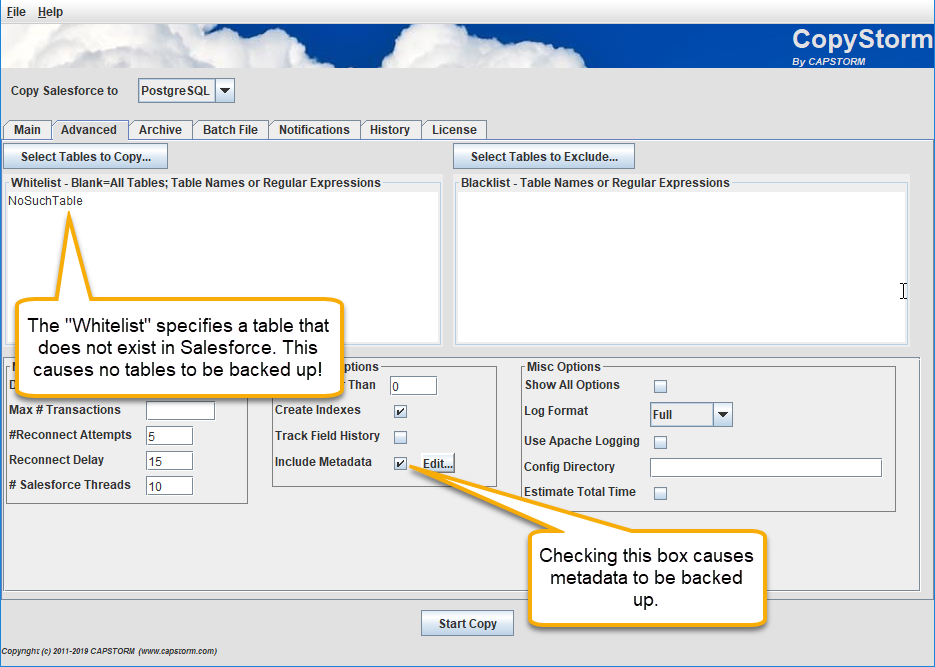Open the Help menu

click(50, 12)
